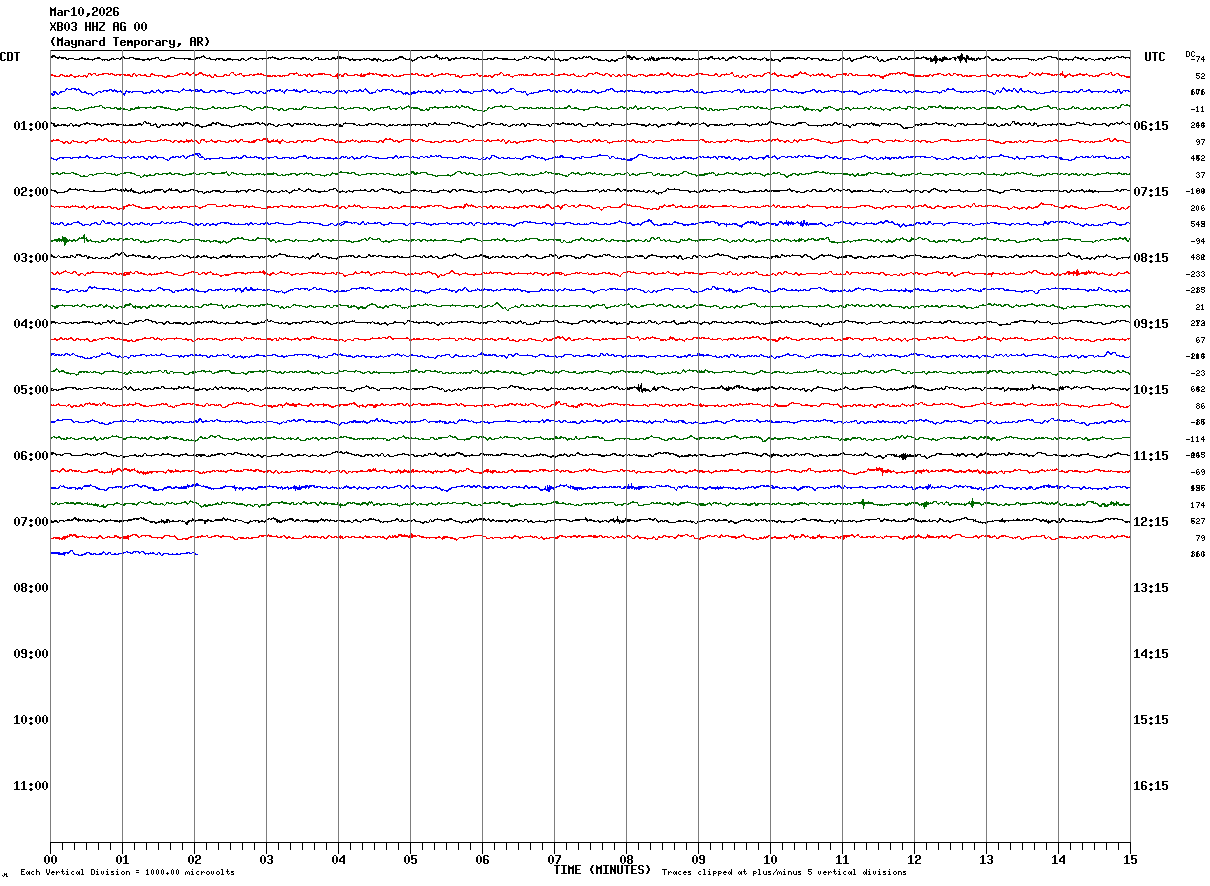Click minute 15 on the bottom time axis
This screenshot has height=886, width=1210.
click(1130, 859)
